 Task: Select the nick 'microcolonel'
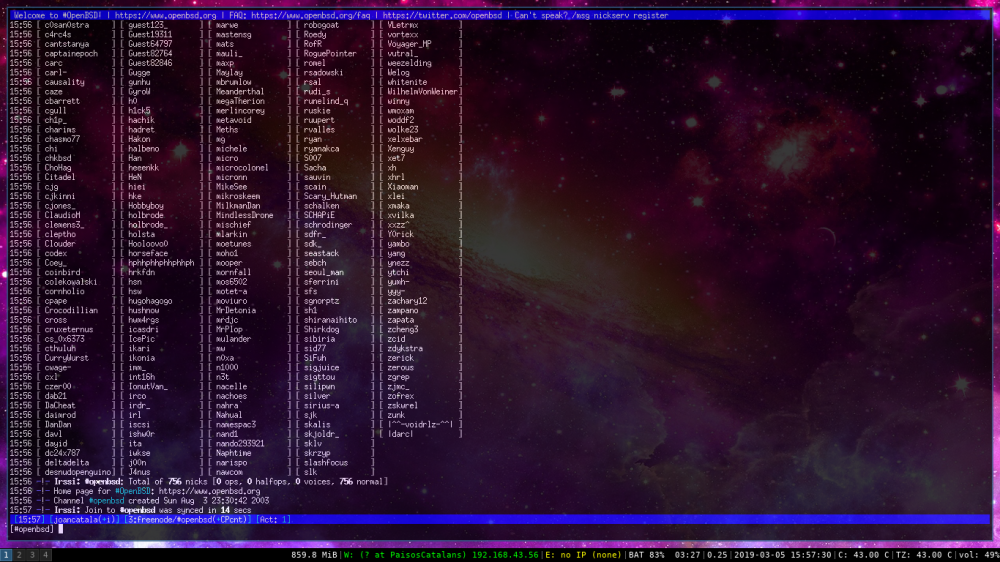pos(242,168)
